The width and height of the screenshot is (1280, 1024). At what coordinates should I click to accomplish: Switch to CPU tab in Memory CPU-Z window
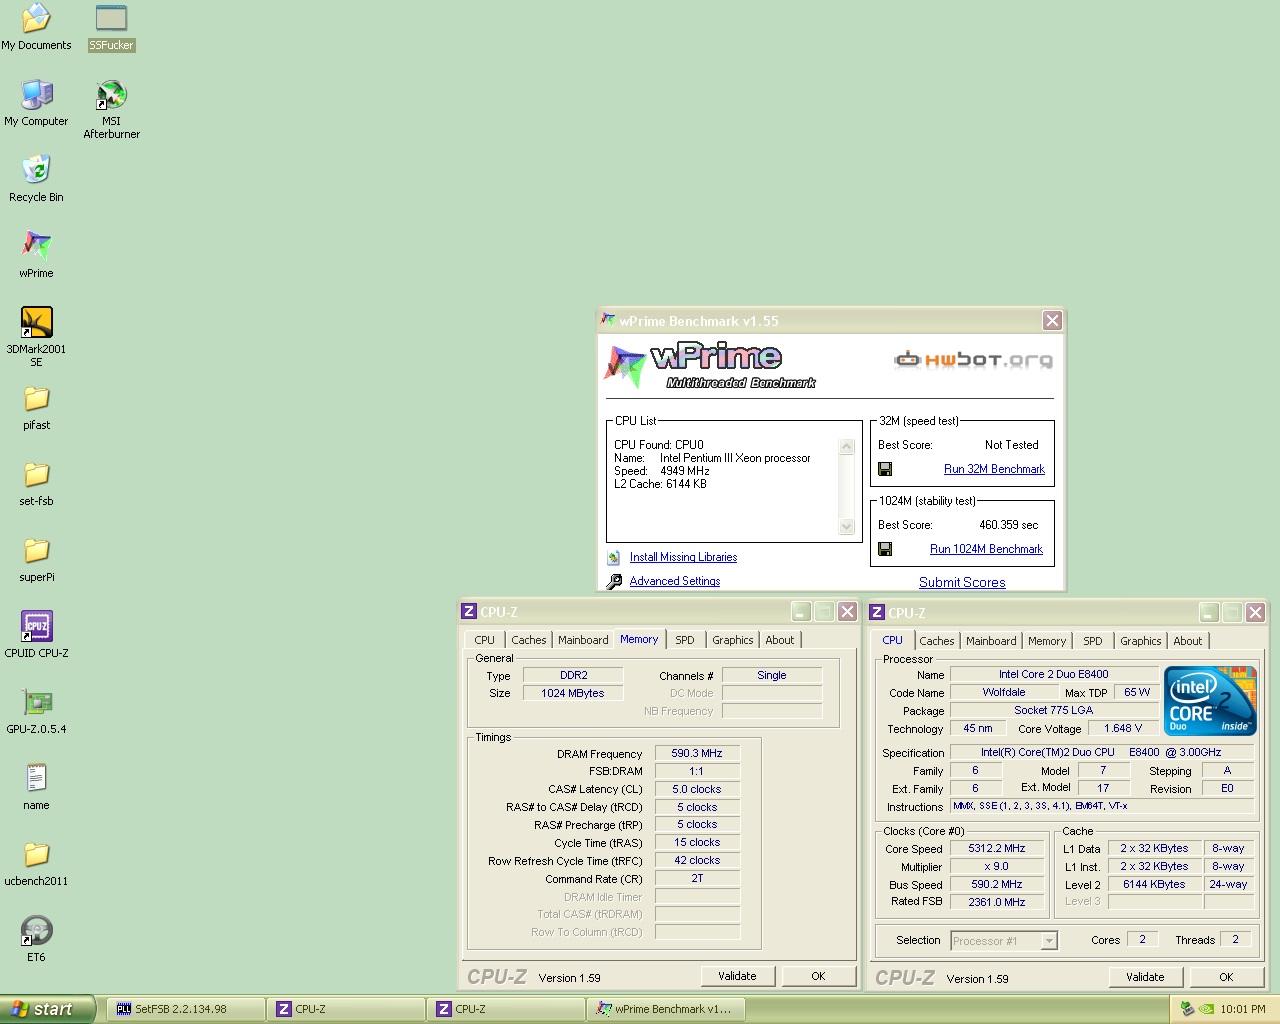coord(485,640)
